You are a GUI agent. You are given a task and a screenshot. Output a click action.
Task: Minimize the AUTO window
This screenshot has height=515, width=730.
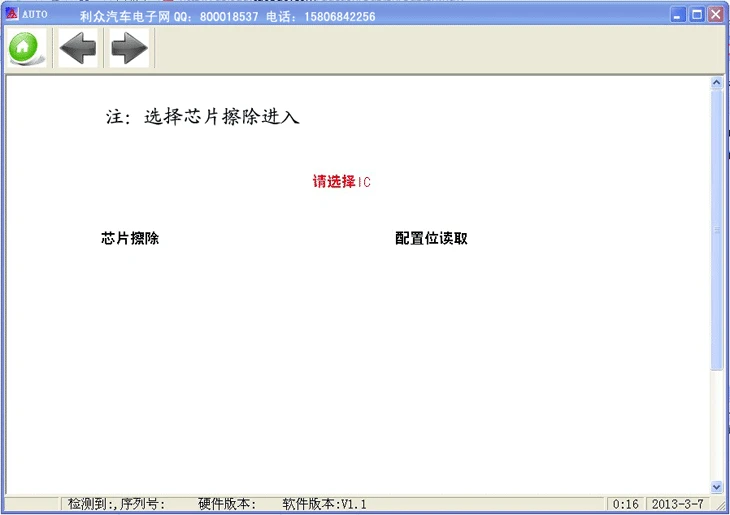pos(678,15)
